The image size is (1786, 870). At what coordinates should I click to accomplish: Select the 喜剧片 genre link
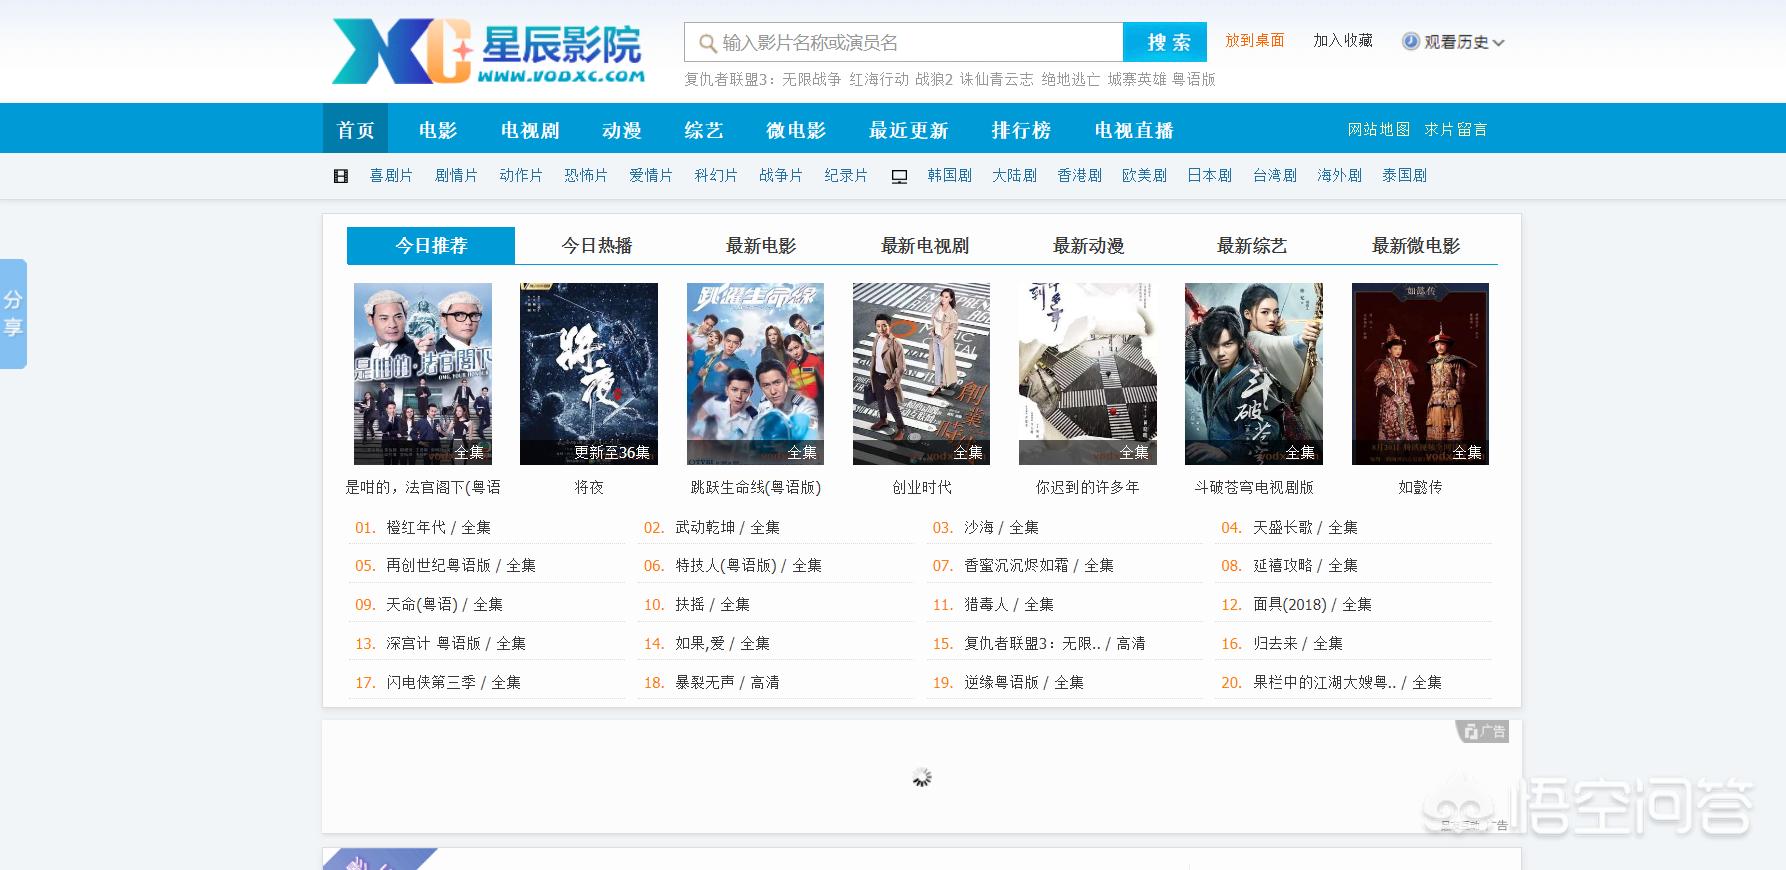[391, 175]
